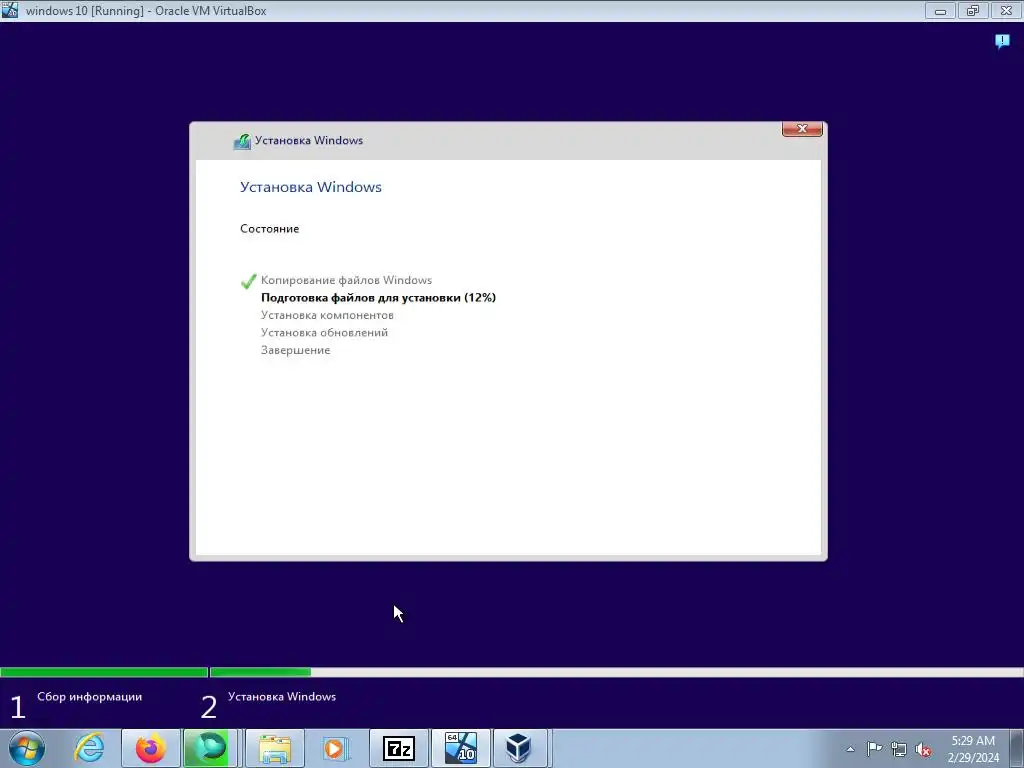Select 'Подготовка файлов для установки (12%)' line
Viewport: 1024px width, 768px height.
click(378, 298)
